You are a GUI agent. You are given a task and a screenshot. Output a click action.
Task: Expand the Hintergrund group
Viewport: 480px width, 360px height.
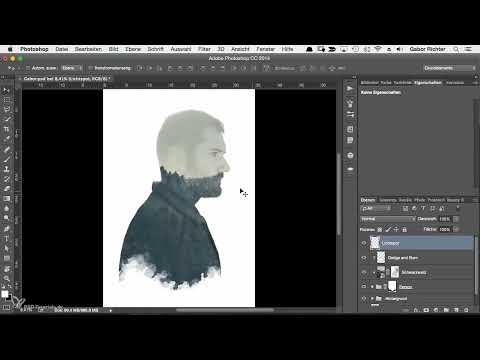[x=372, y=299]
